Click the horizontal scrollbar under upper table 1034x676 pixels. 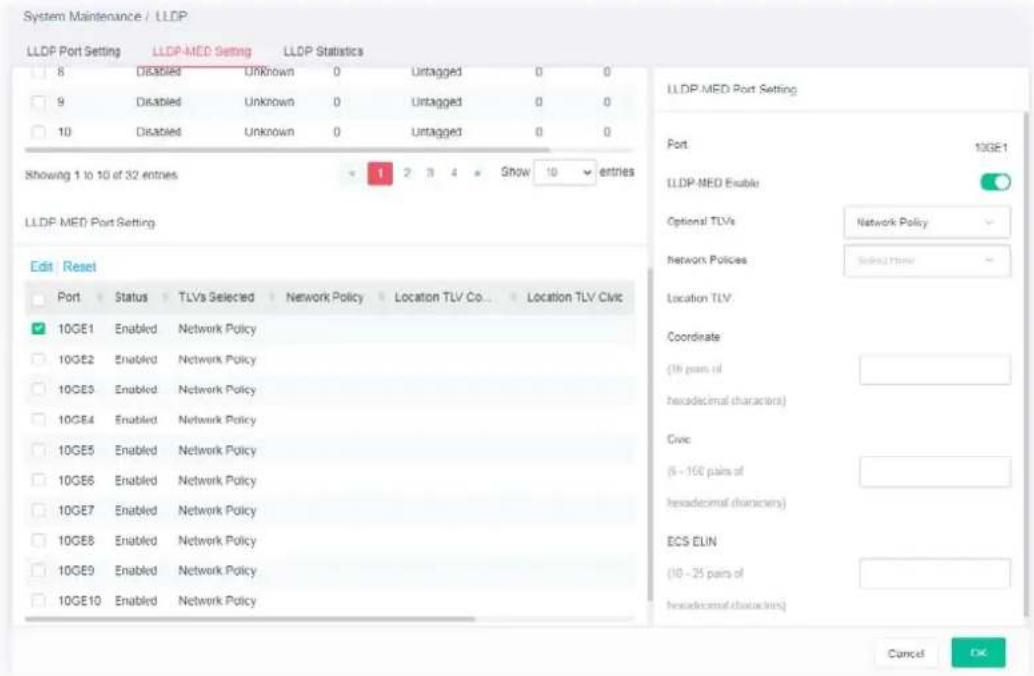[x=287, y=150]
